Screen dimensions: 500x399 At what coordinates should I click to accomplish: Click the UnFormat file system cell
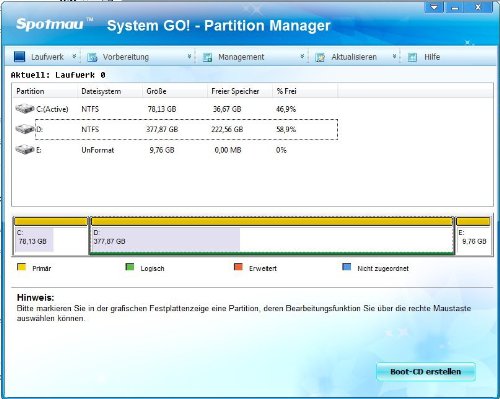coord(98,150)
